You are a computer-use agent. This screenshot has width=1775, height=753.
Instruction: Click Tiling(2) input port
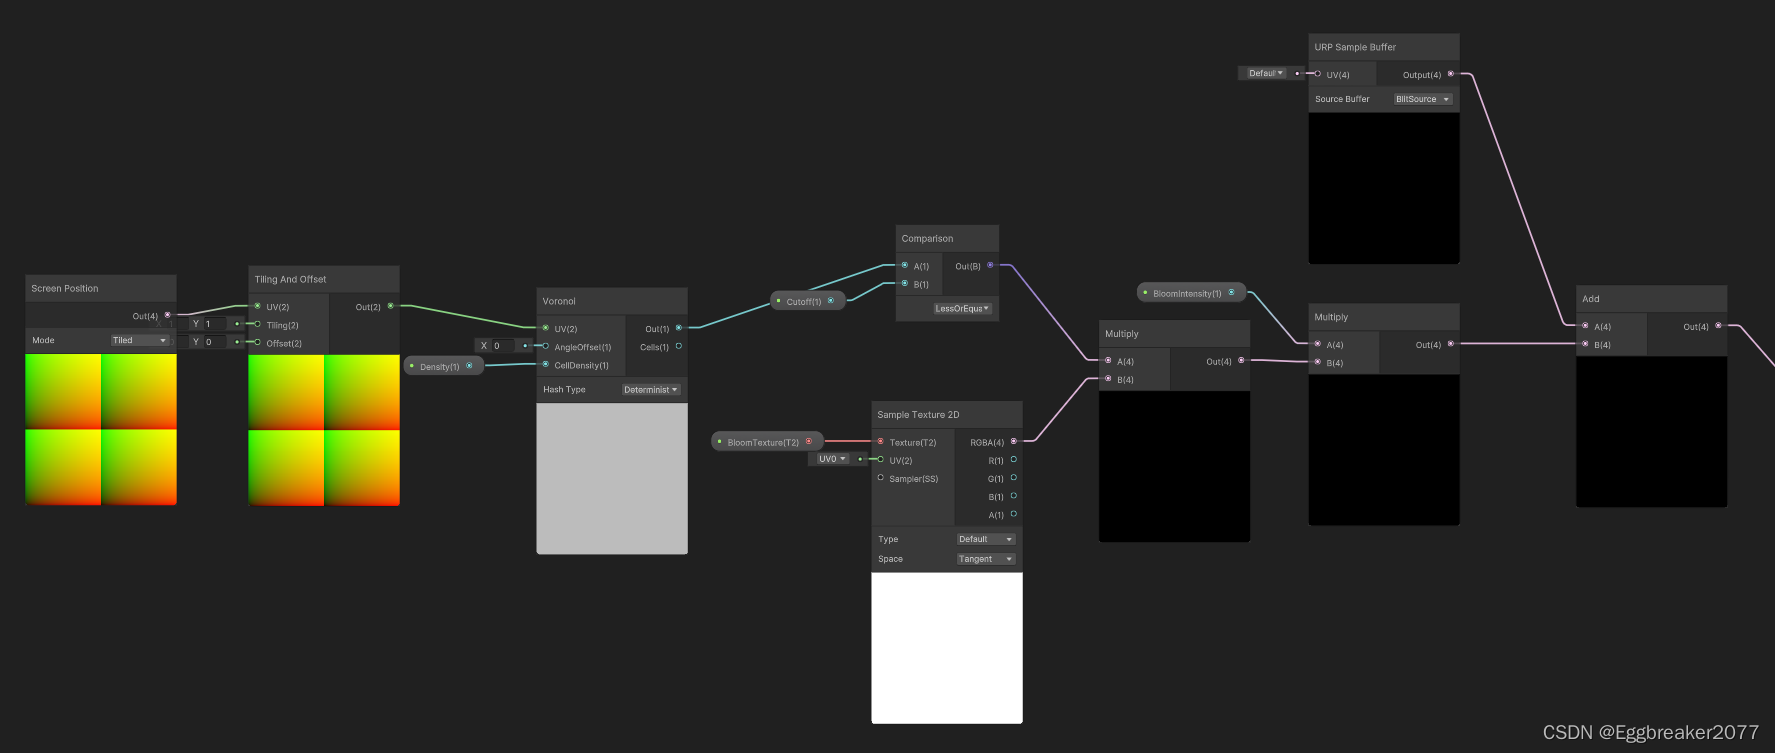click(257, 324)
